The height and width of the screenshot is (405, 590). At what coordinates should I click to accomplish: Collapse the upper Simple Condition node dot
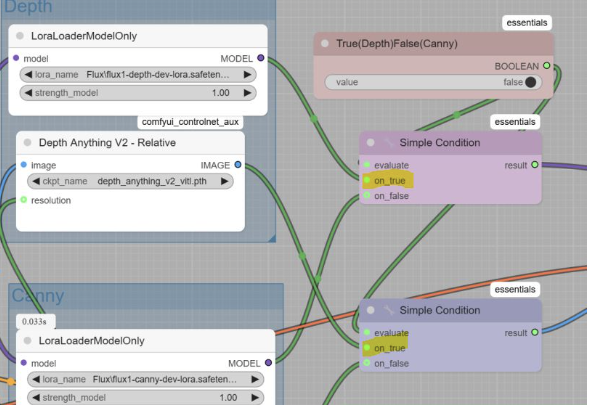(x=370, y=142)
